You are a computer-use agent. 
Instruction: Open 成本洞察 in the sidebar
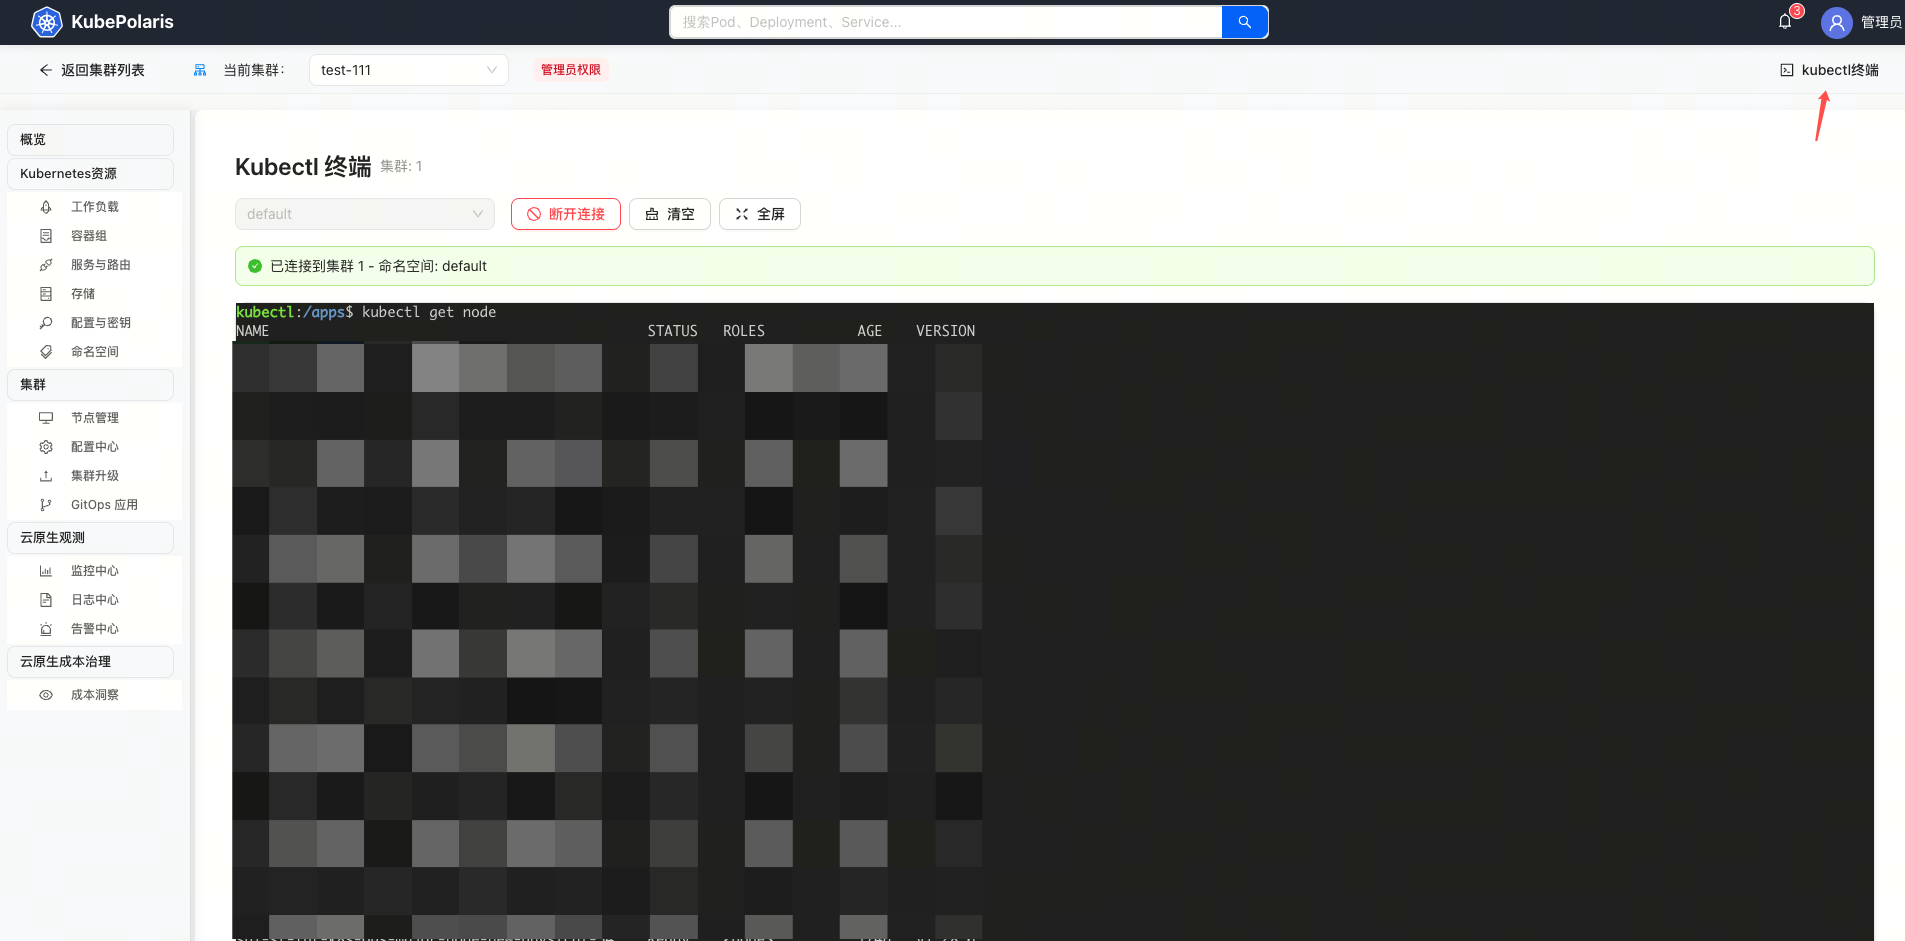coord(95,695)
